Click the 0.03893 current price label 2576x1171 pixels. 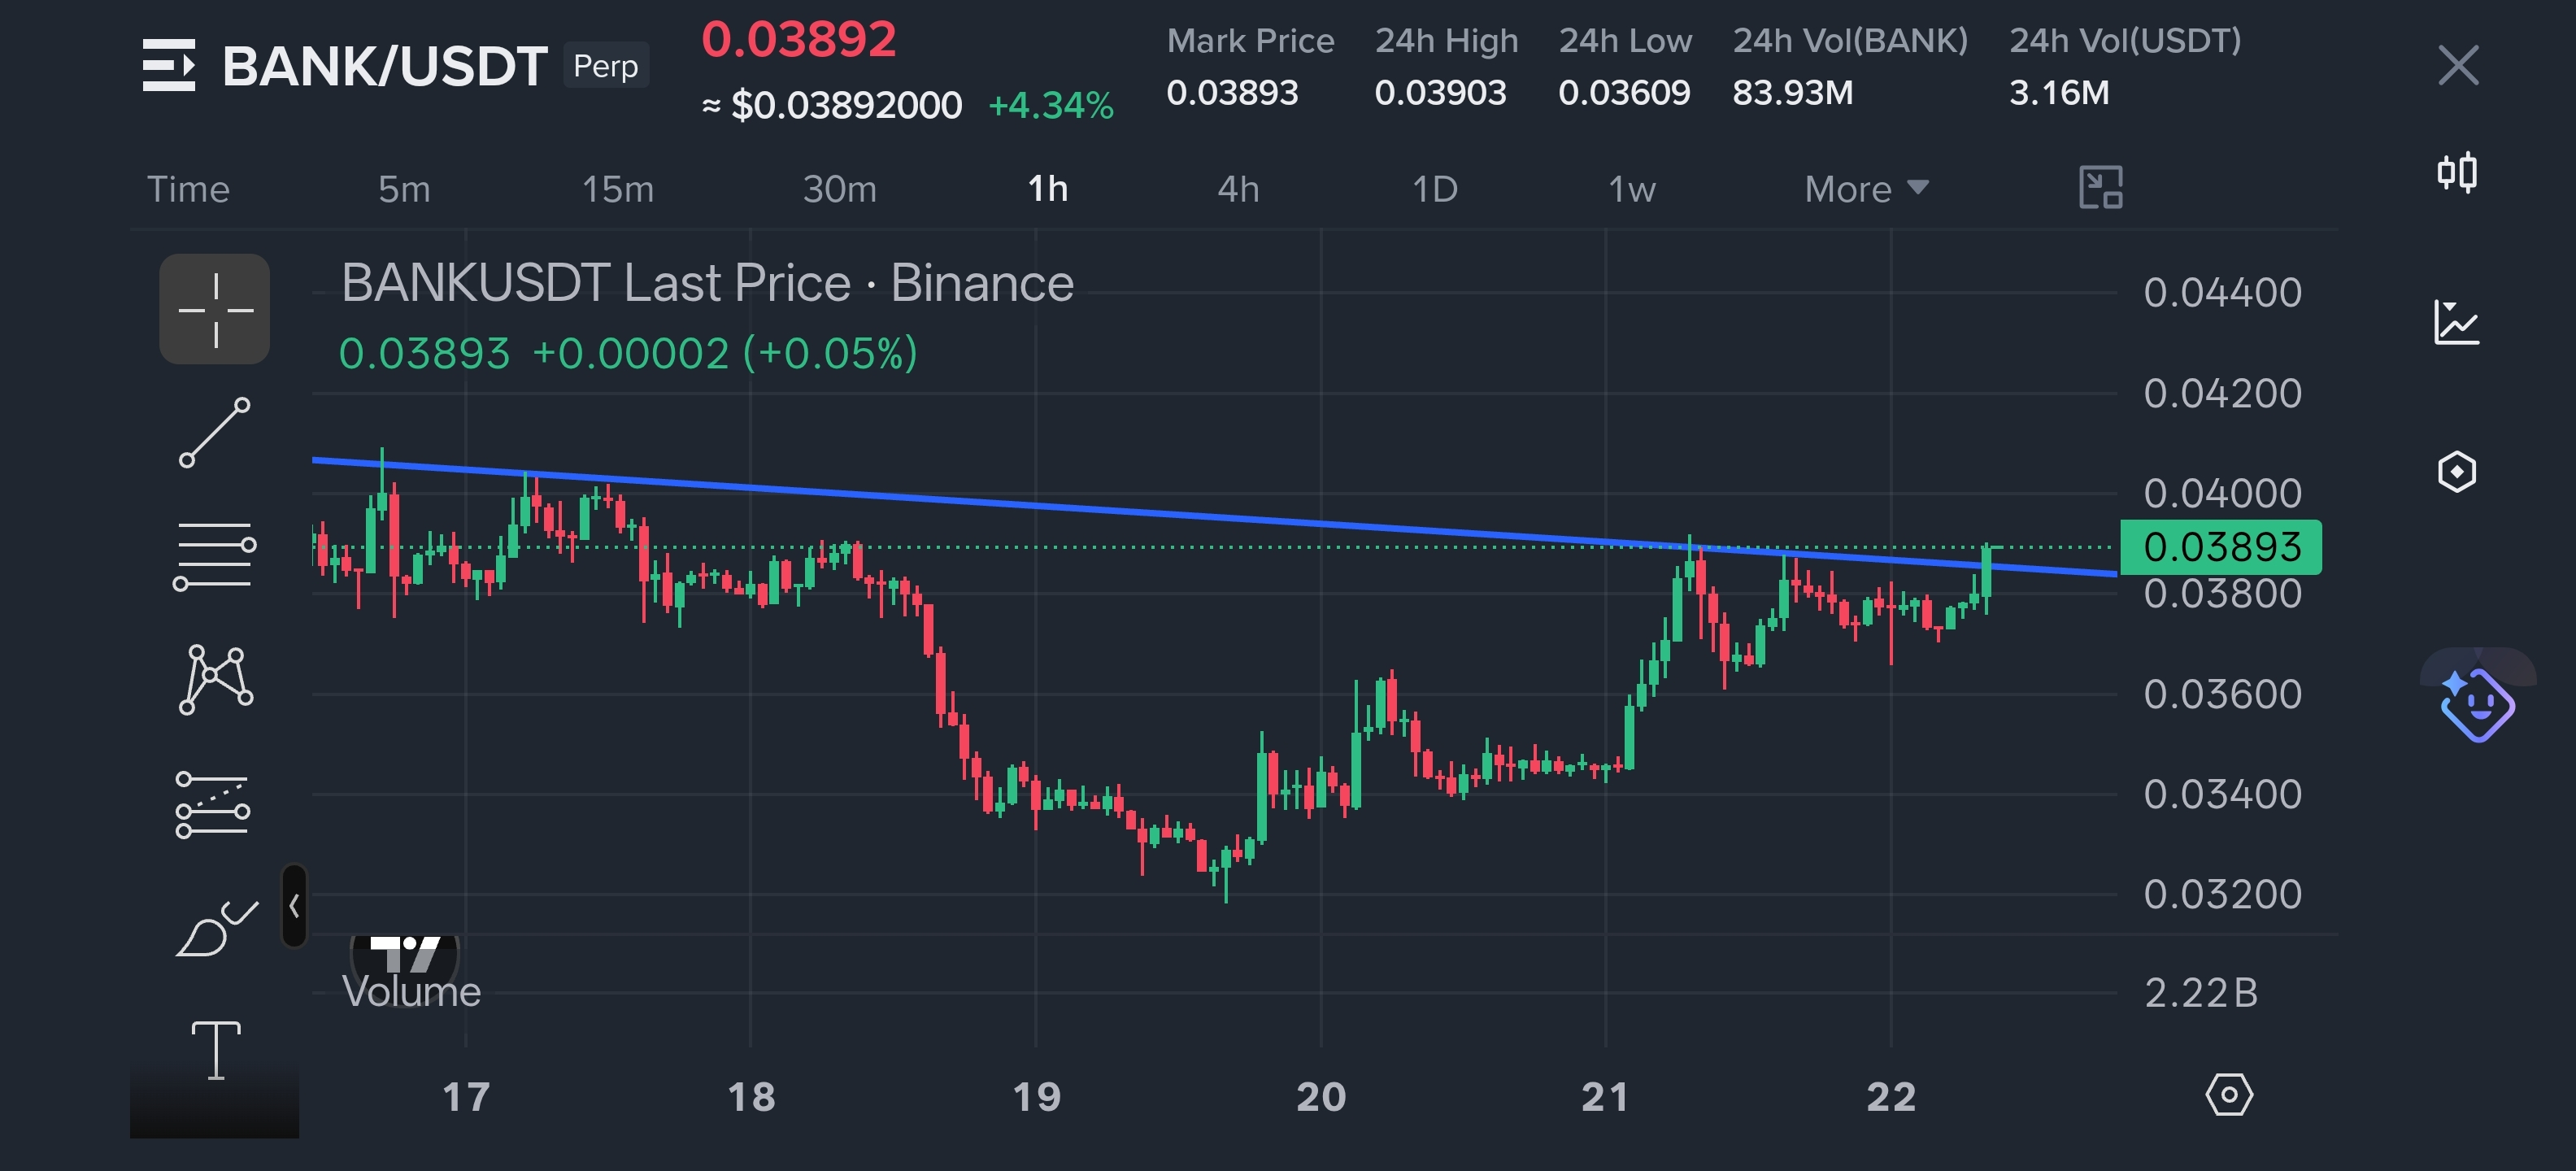pyautogui.click(x=2220, y=547)
